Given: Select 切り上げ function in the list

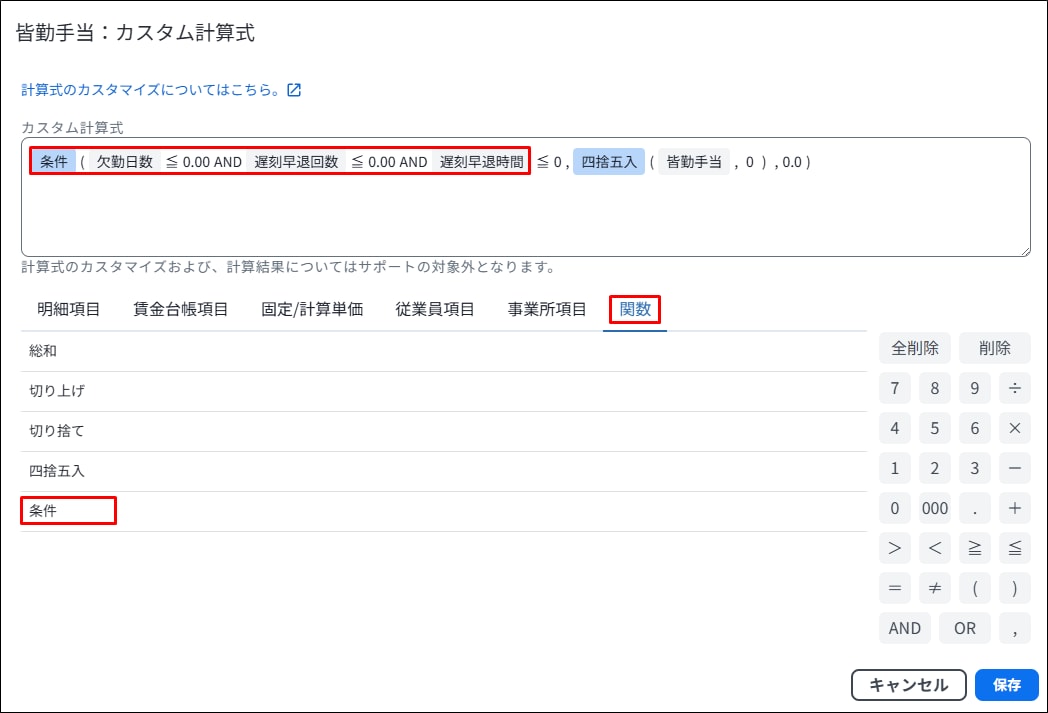Looking at the screenshot, I should click(x=50, y=391).
